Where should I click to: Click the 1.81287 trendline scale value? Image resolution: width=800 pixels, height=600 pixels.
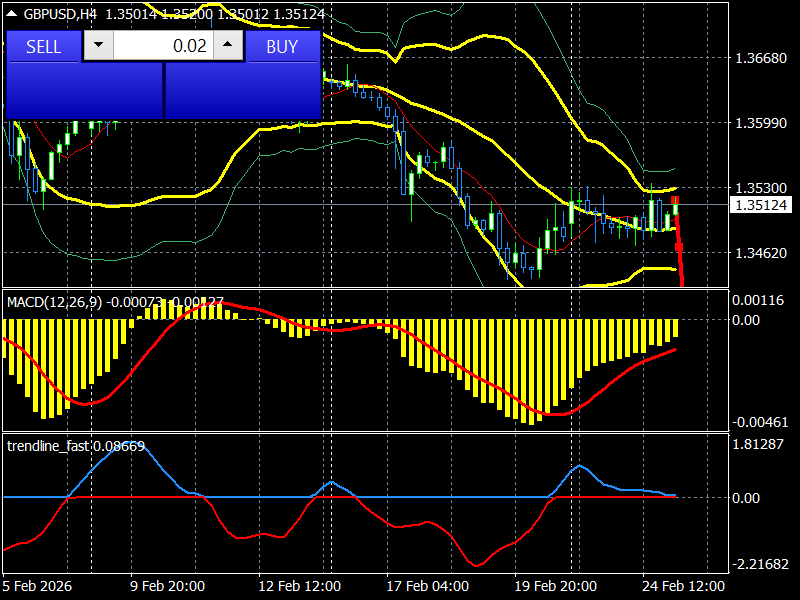(x=758, y=444)
